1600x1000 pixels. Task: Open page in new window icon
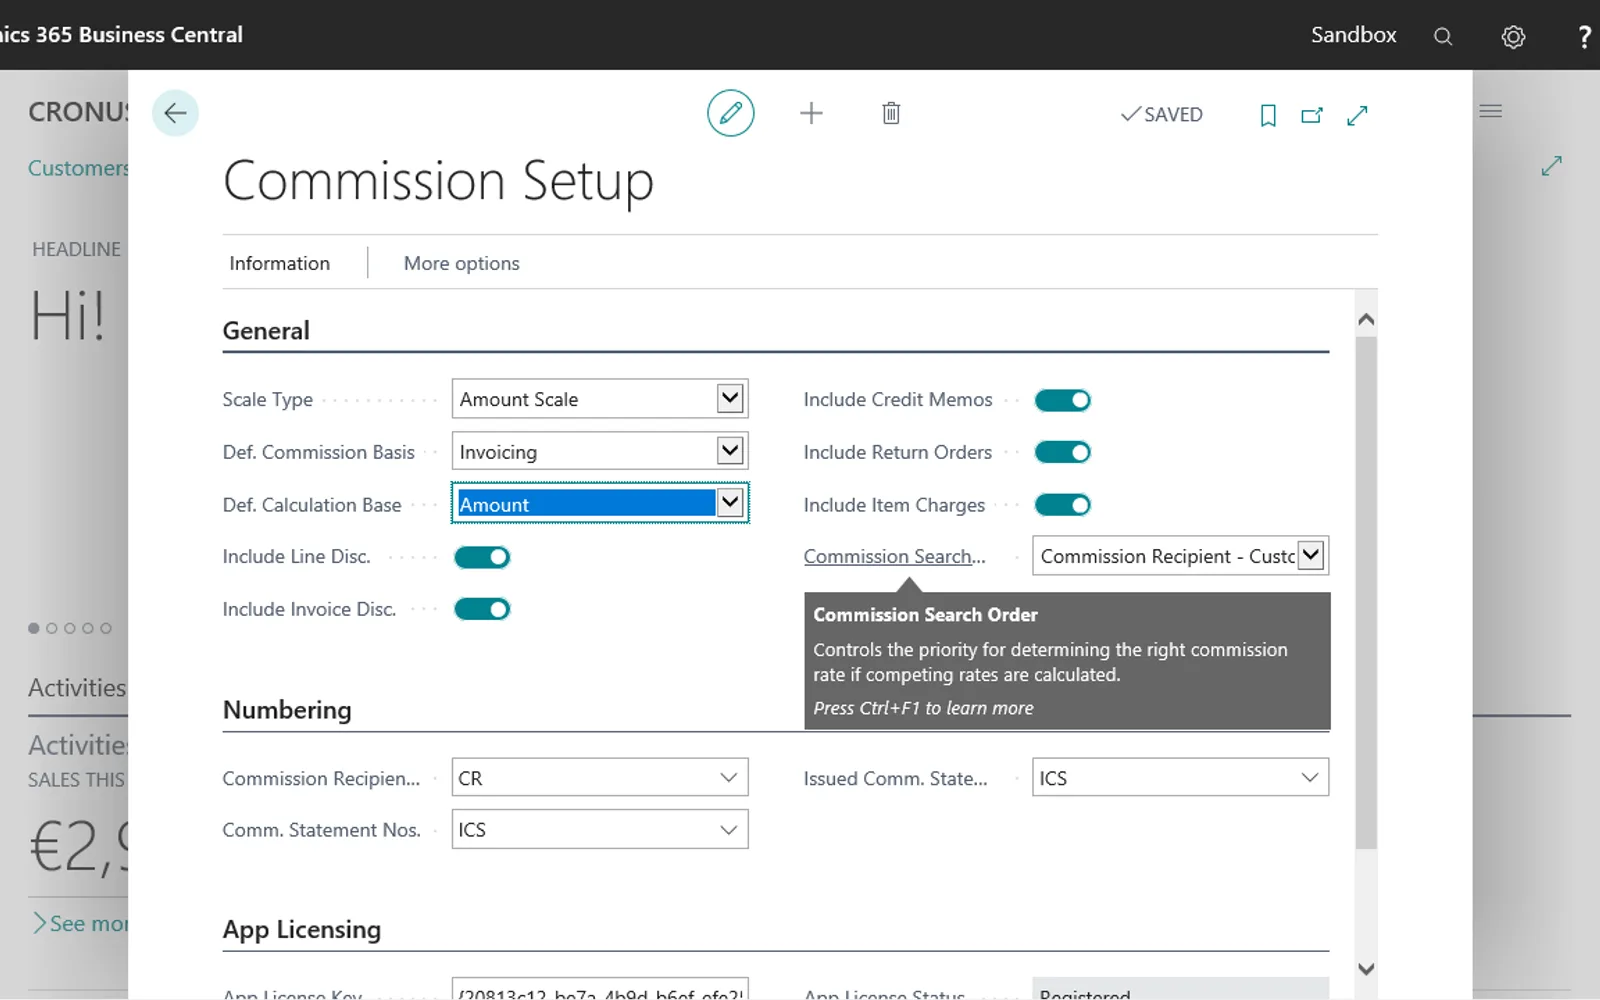1312,115
